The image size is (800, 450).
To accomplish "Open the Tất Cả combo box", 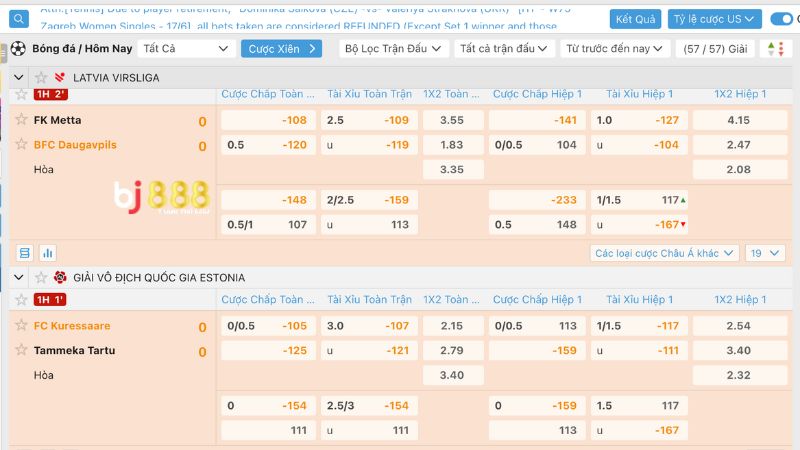I will (186, 49).
